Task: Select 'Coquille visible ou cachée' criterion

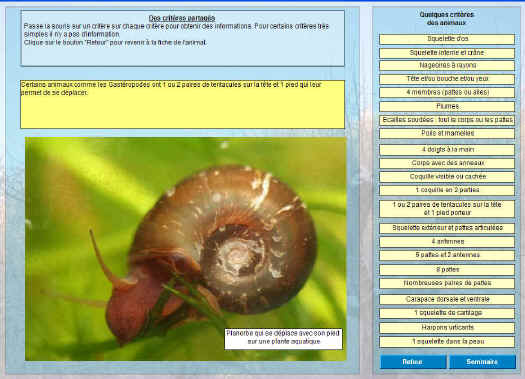Action: [447, 177]
